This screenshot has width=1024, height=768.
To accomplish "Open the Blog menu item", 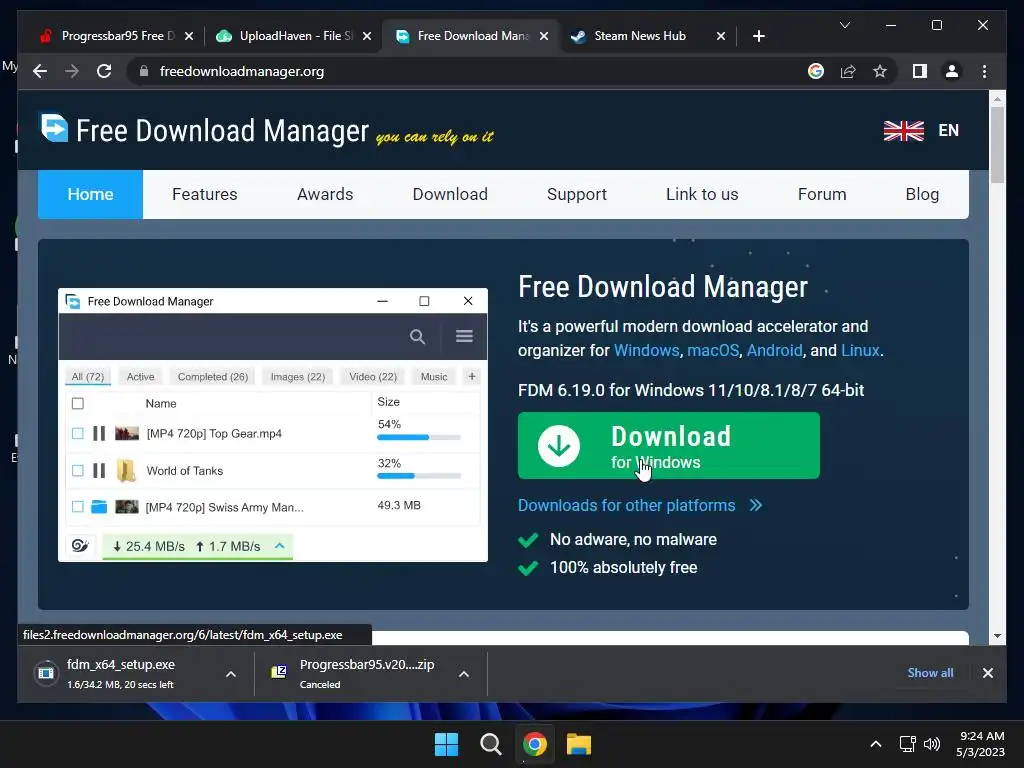I will (x=922, y=194).
